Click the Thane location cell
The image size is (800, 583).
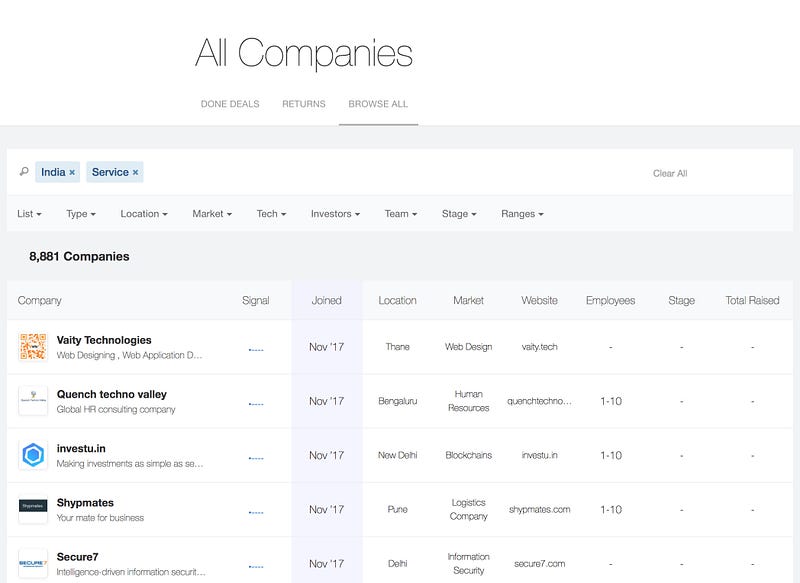(397, 347)
